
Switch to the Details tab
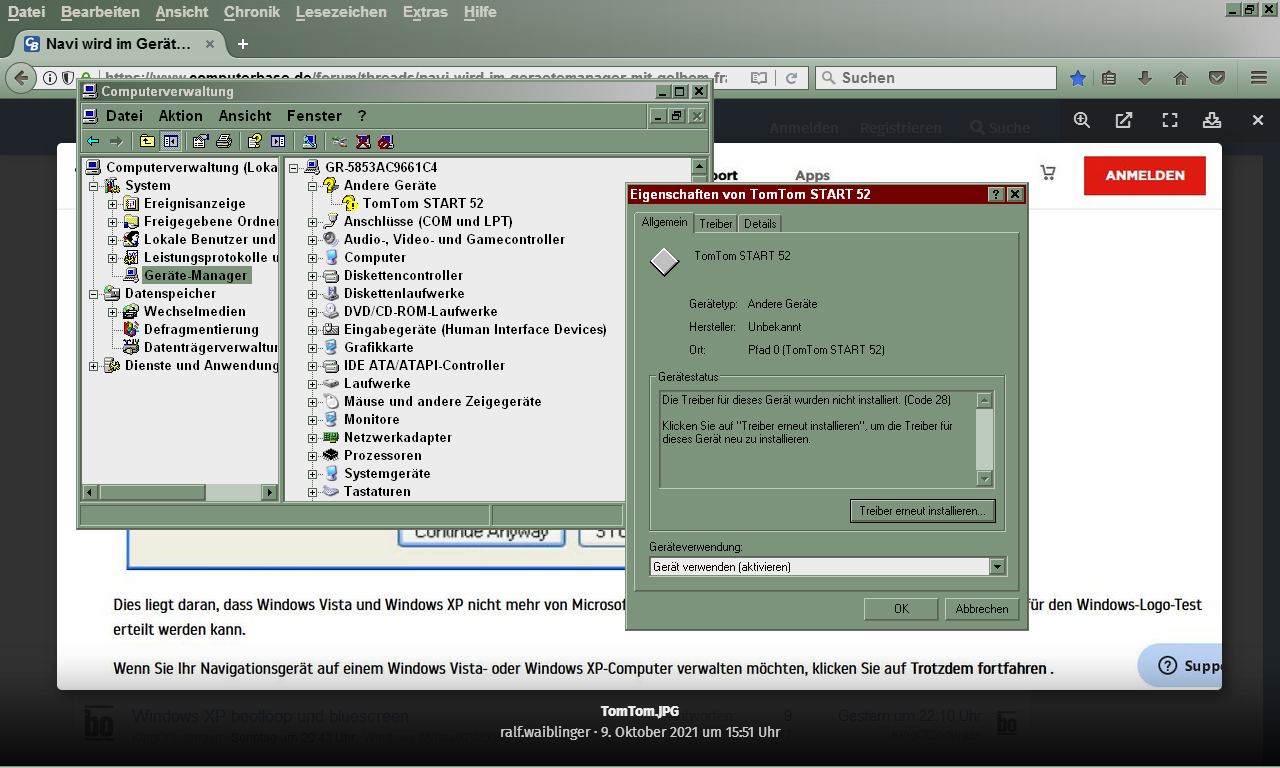tap(760, 224)
